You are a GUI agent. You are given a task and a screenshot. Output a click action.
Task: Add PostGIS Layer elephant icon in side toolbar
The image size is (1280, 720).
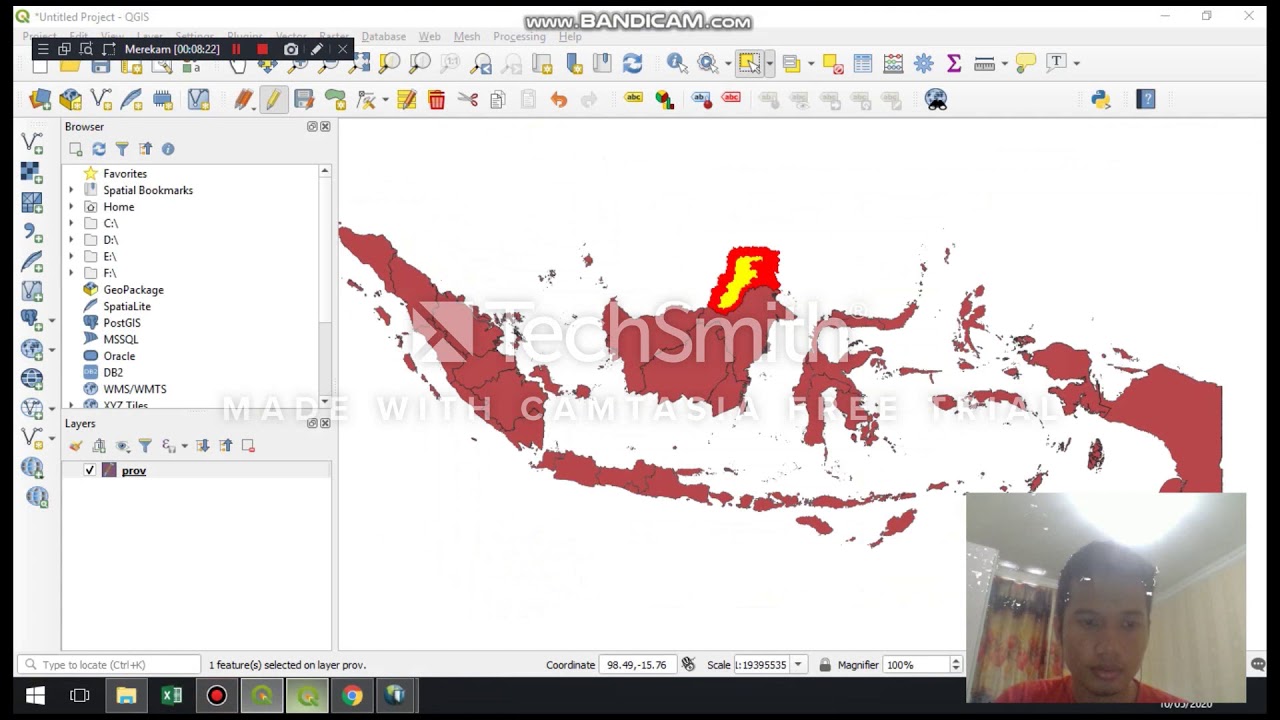(x=32, y=320)
